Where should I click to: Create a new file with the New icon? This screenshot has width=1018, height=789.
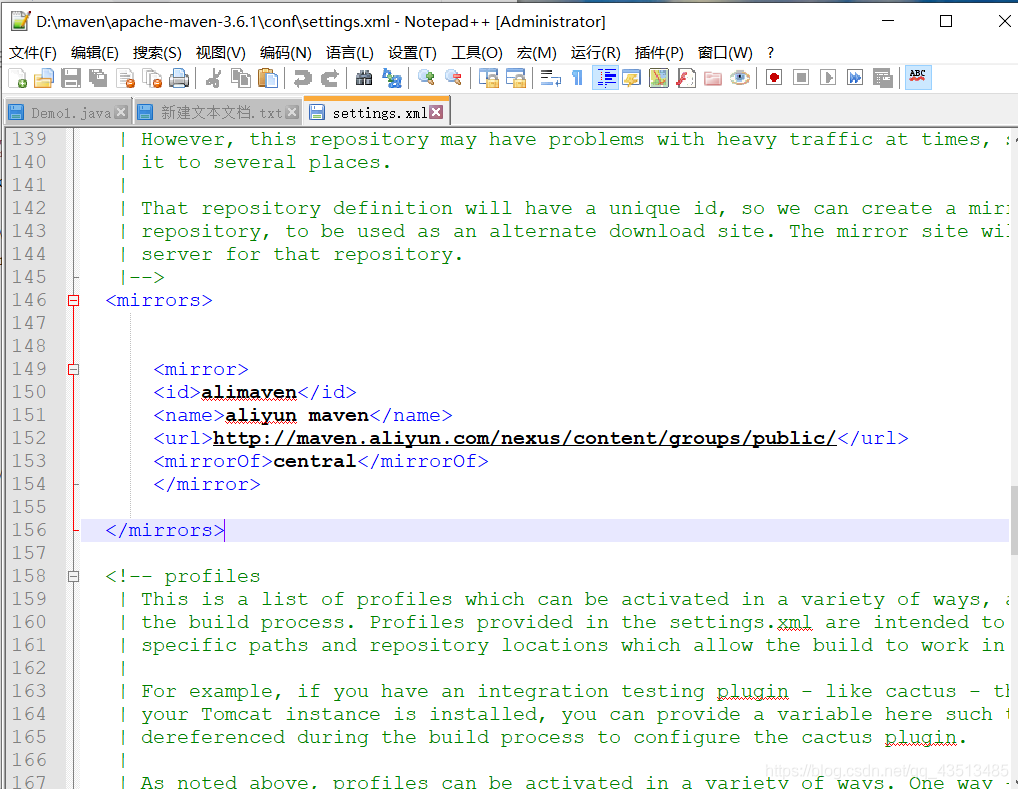tap(18, 79)
